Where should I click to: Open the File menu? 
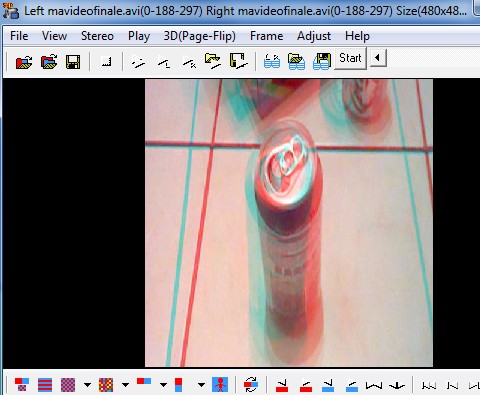point(19,36)
